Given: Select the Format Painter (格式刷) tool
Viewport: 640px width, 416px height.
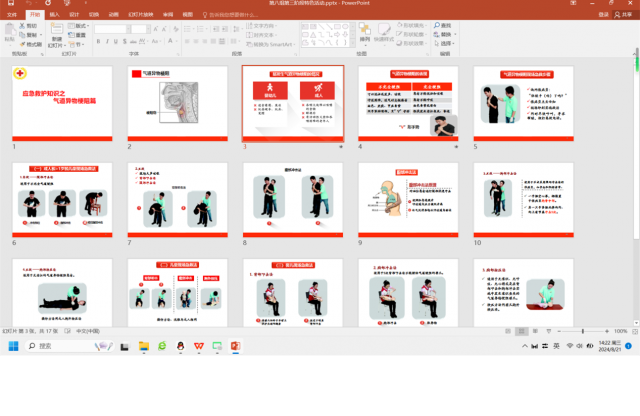Looking at the screenshot, I should (33, 44).
